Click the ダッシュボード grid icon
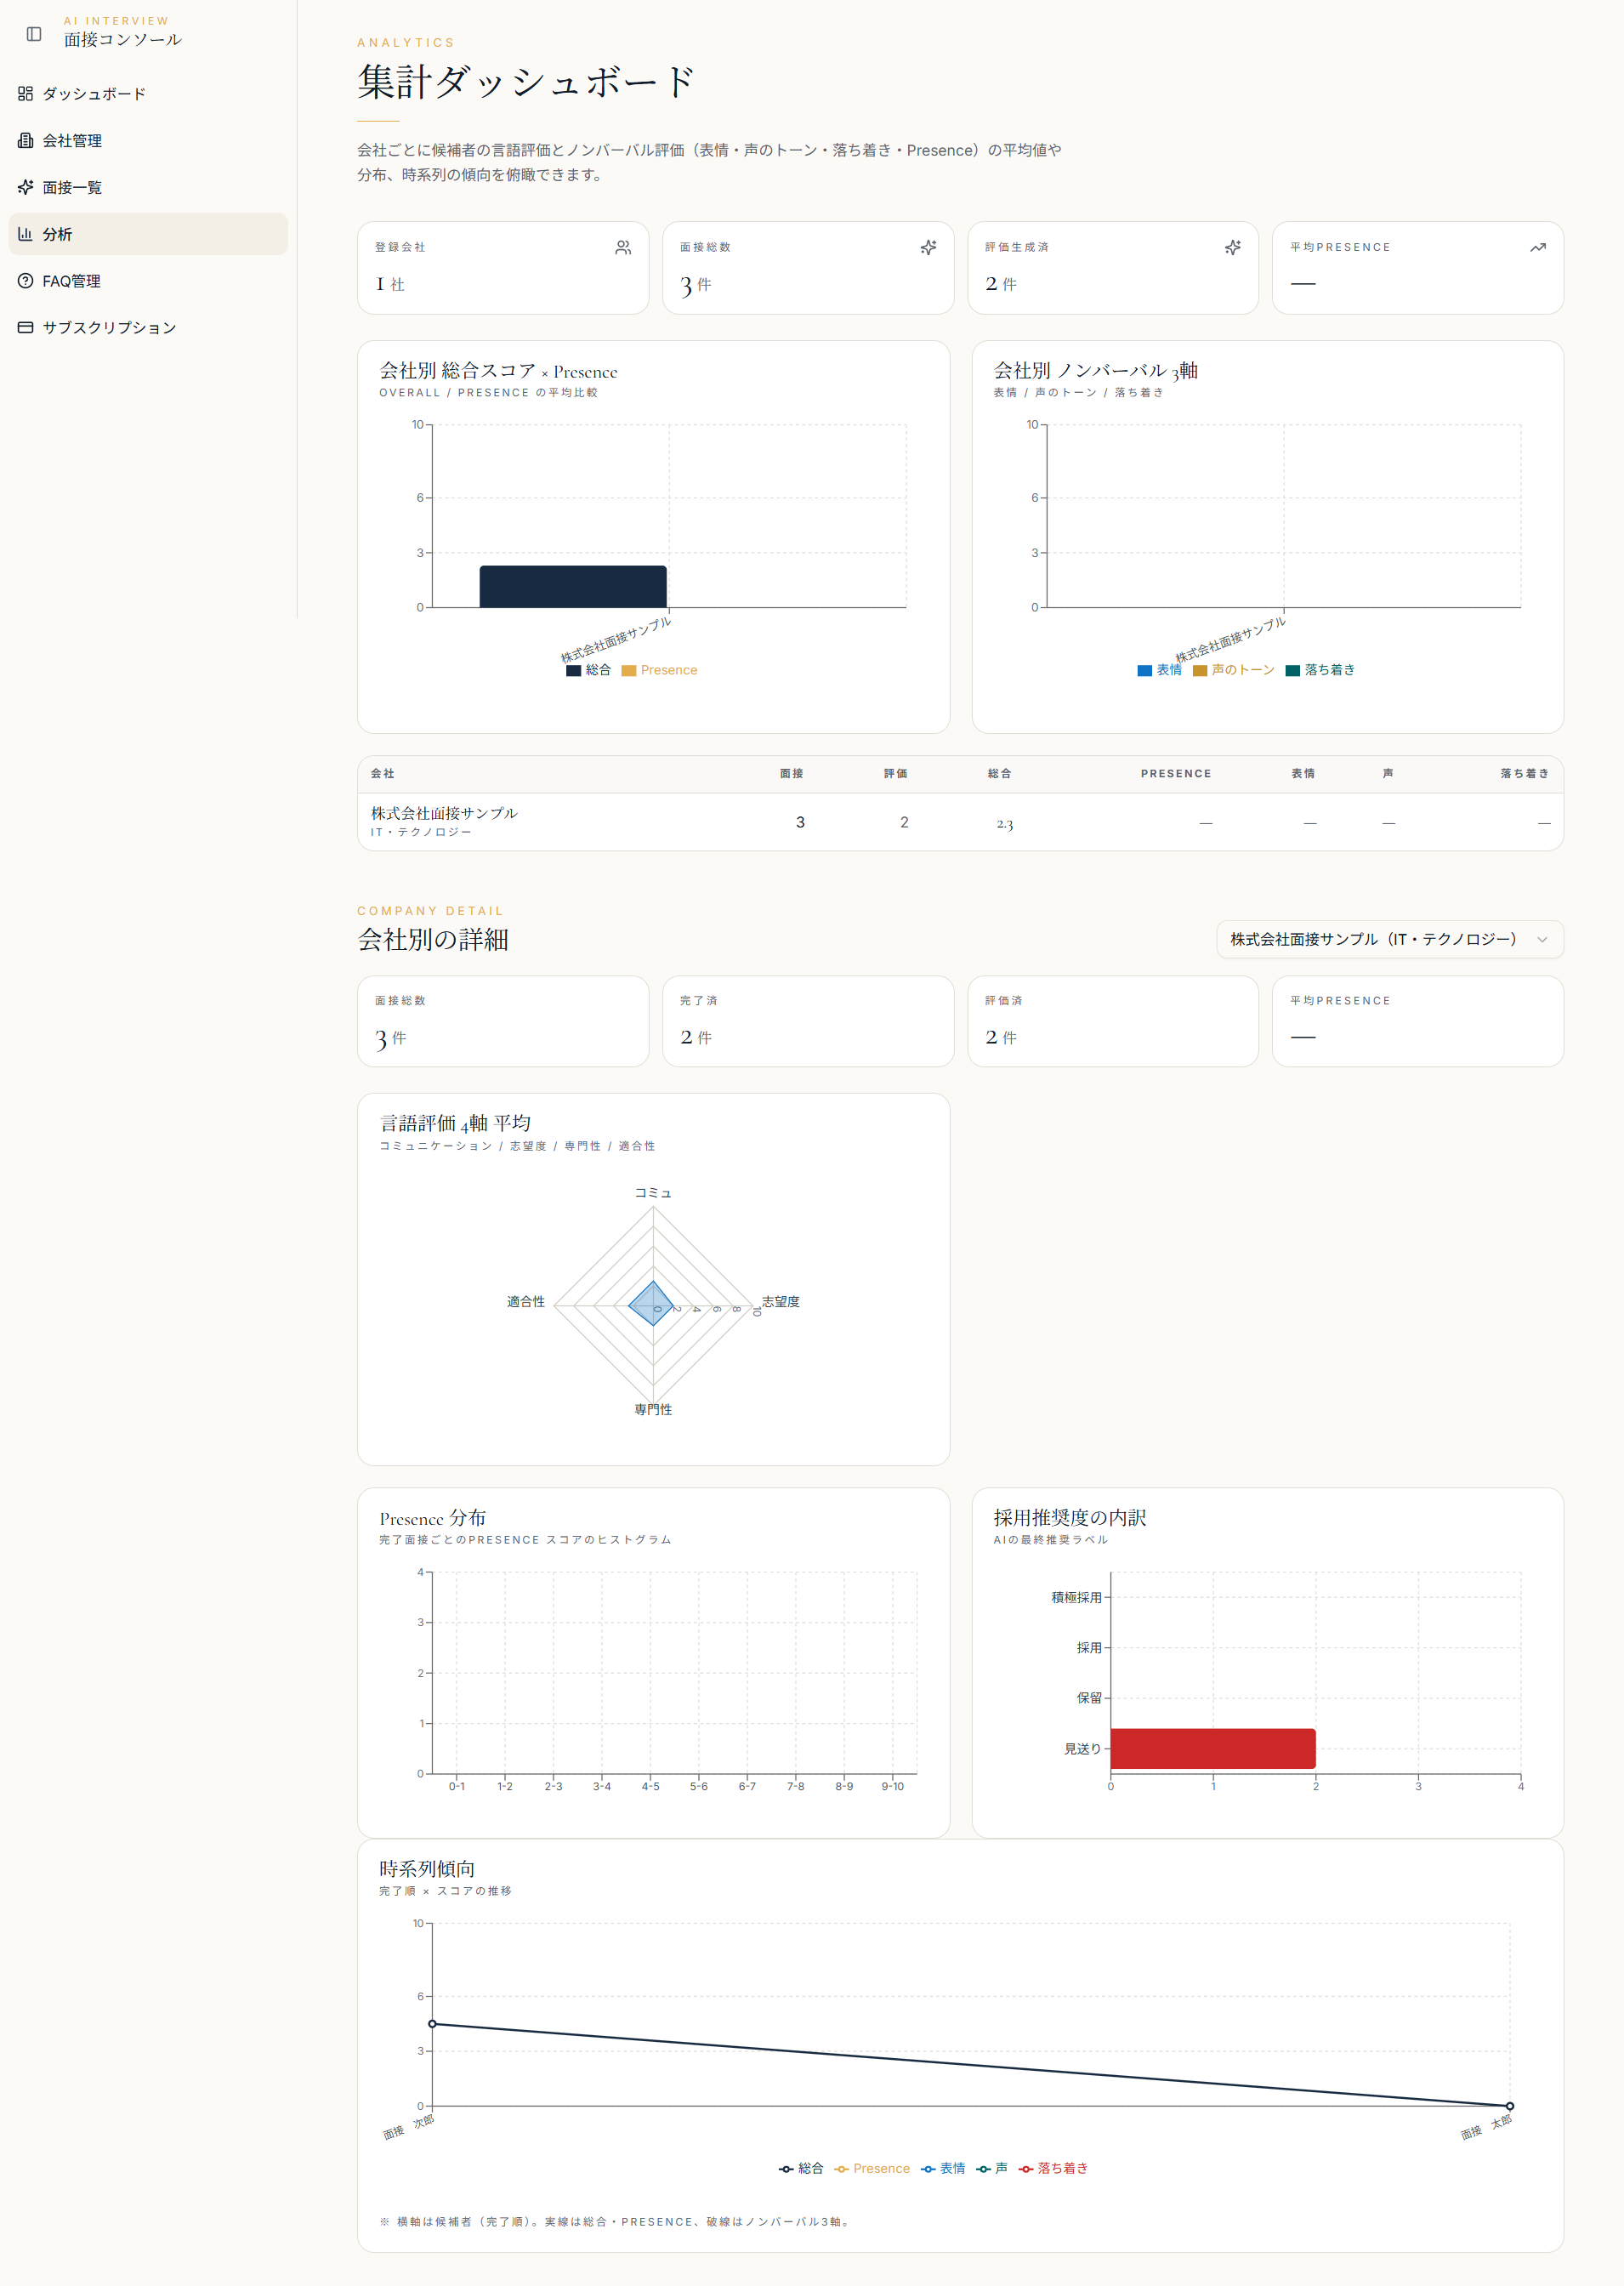This screenshot has width=1624, height=2286. [x=26, y=94]
